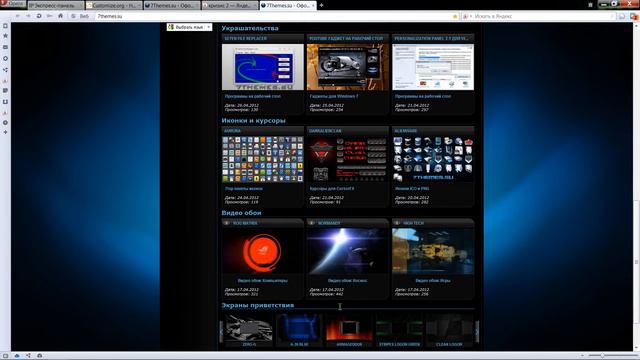
Task: Open the SetupFile Replacer thumbnail image
Action: [x=262, y=67]
